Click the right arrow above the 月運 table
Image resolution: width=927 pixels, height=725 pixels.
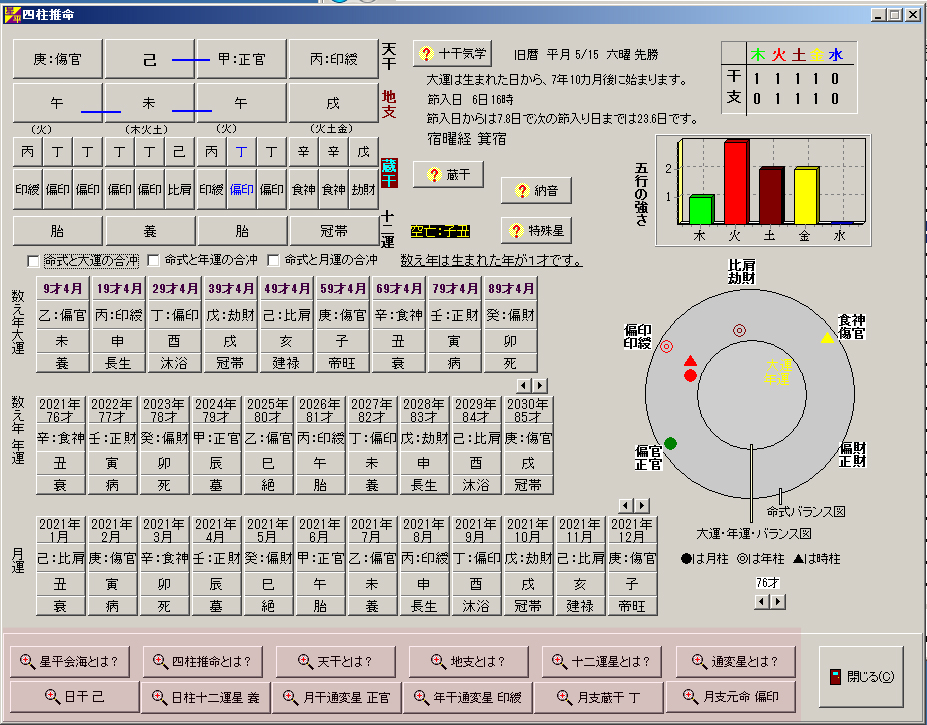point(642,506)
